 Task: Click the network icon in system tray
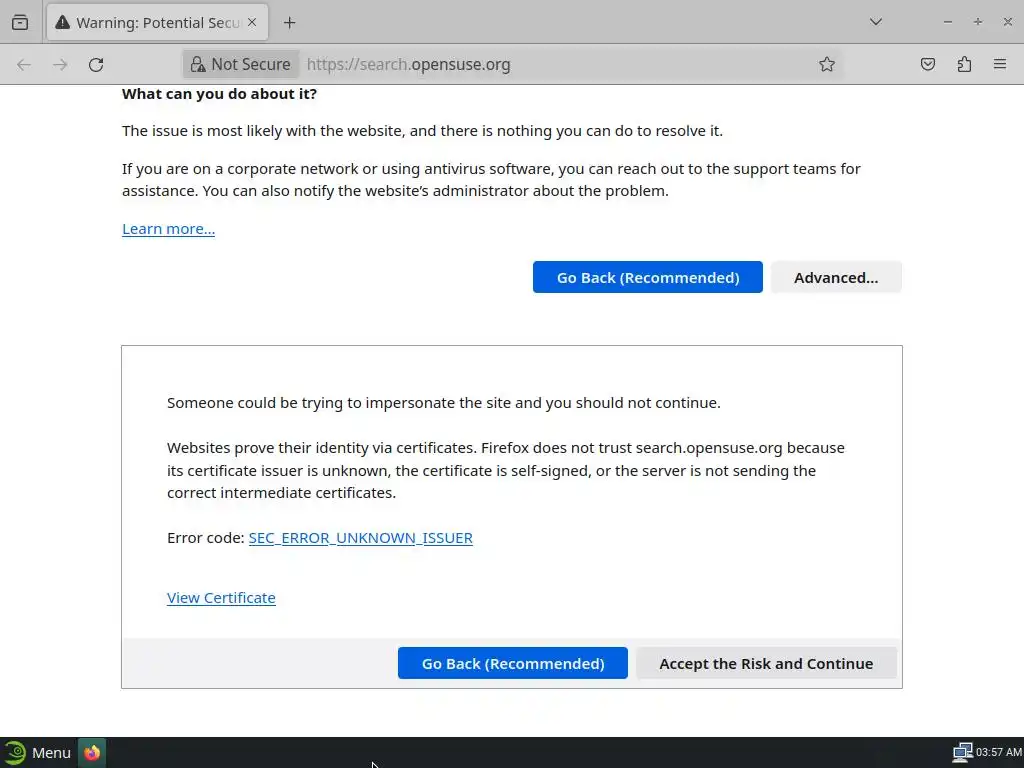point(963,752)
